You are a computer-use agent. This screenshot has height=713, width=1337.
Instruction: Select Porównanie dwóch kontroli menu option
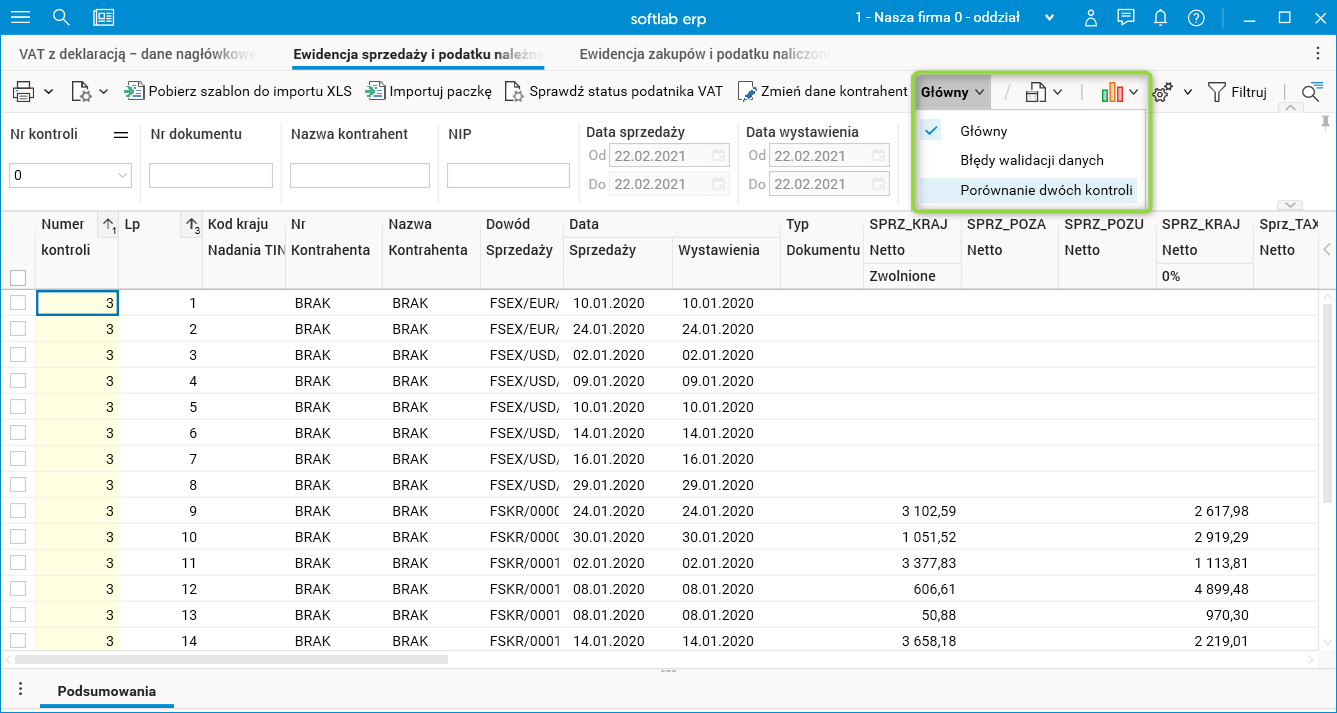(x=1046, y=189)
